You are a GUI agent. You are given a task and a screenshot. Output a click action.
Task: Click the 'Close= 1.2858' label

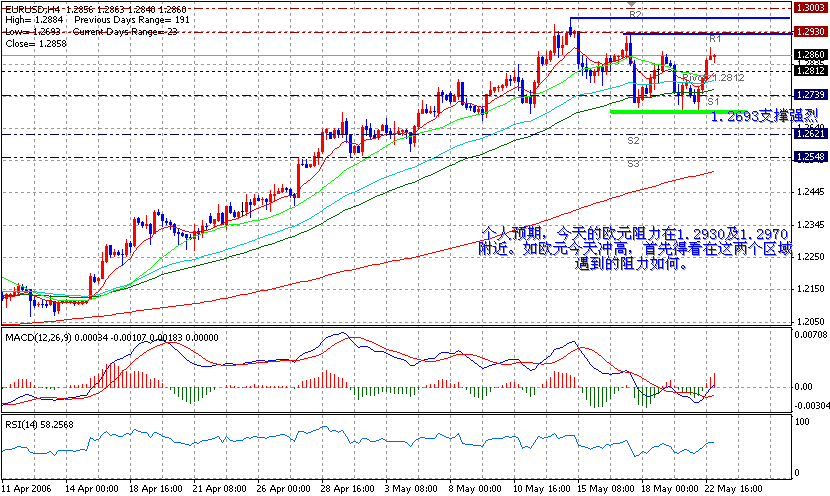click(x=36, y=43)
